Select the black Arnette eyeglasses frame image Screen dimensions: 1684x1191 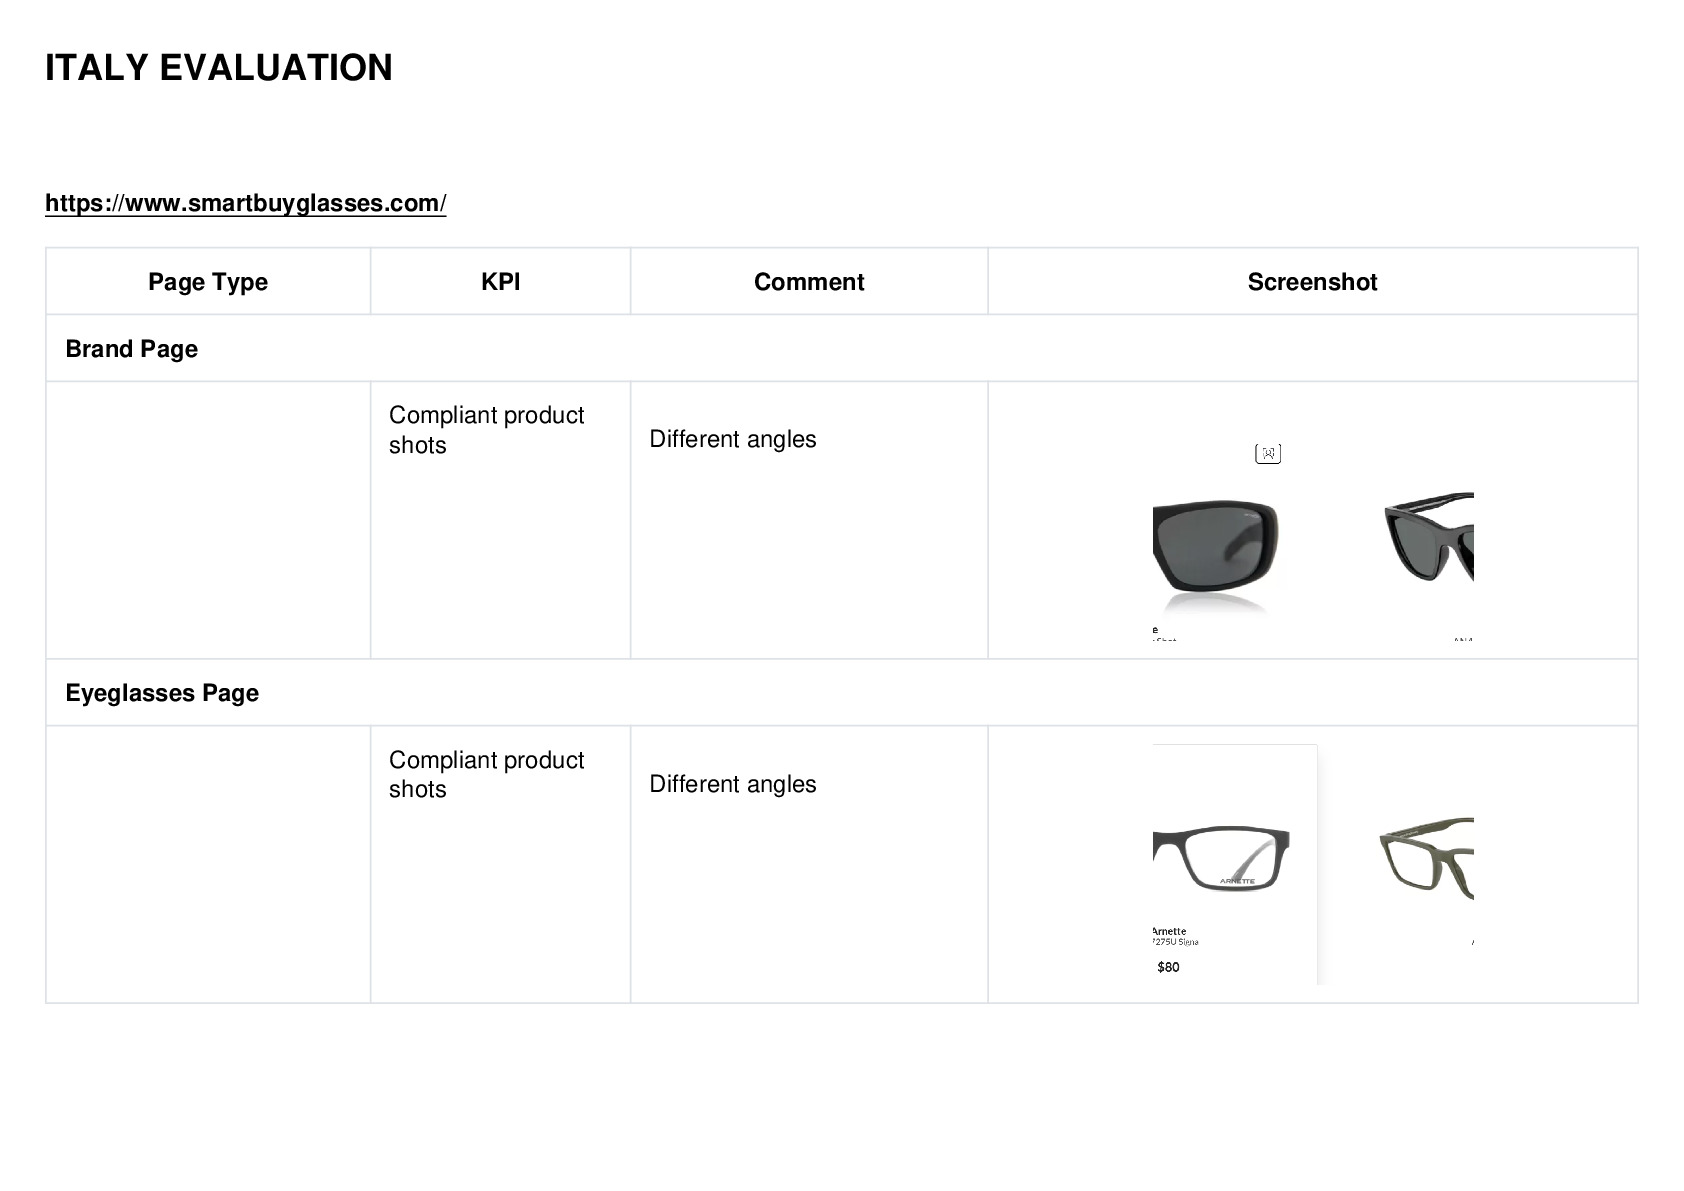1221,857
